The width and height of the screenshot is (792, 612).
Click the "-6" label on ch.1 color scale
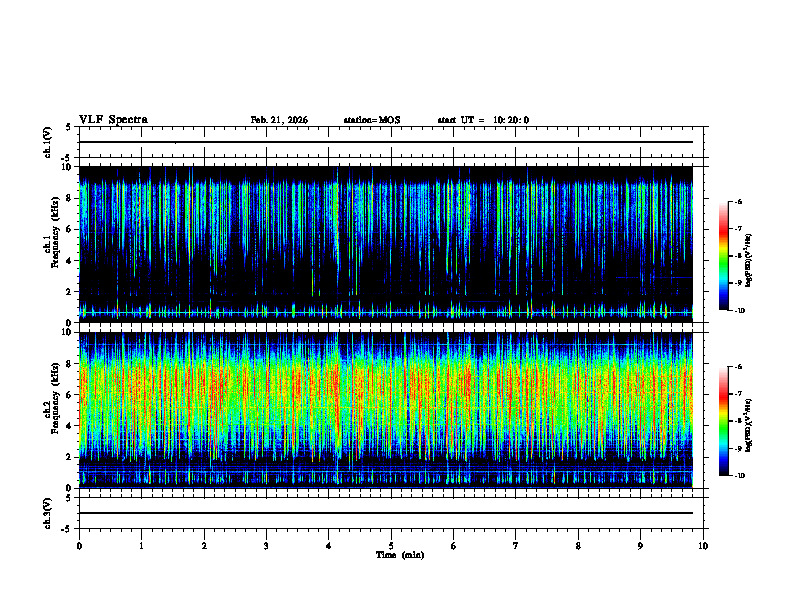[x=738, y=201]
